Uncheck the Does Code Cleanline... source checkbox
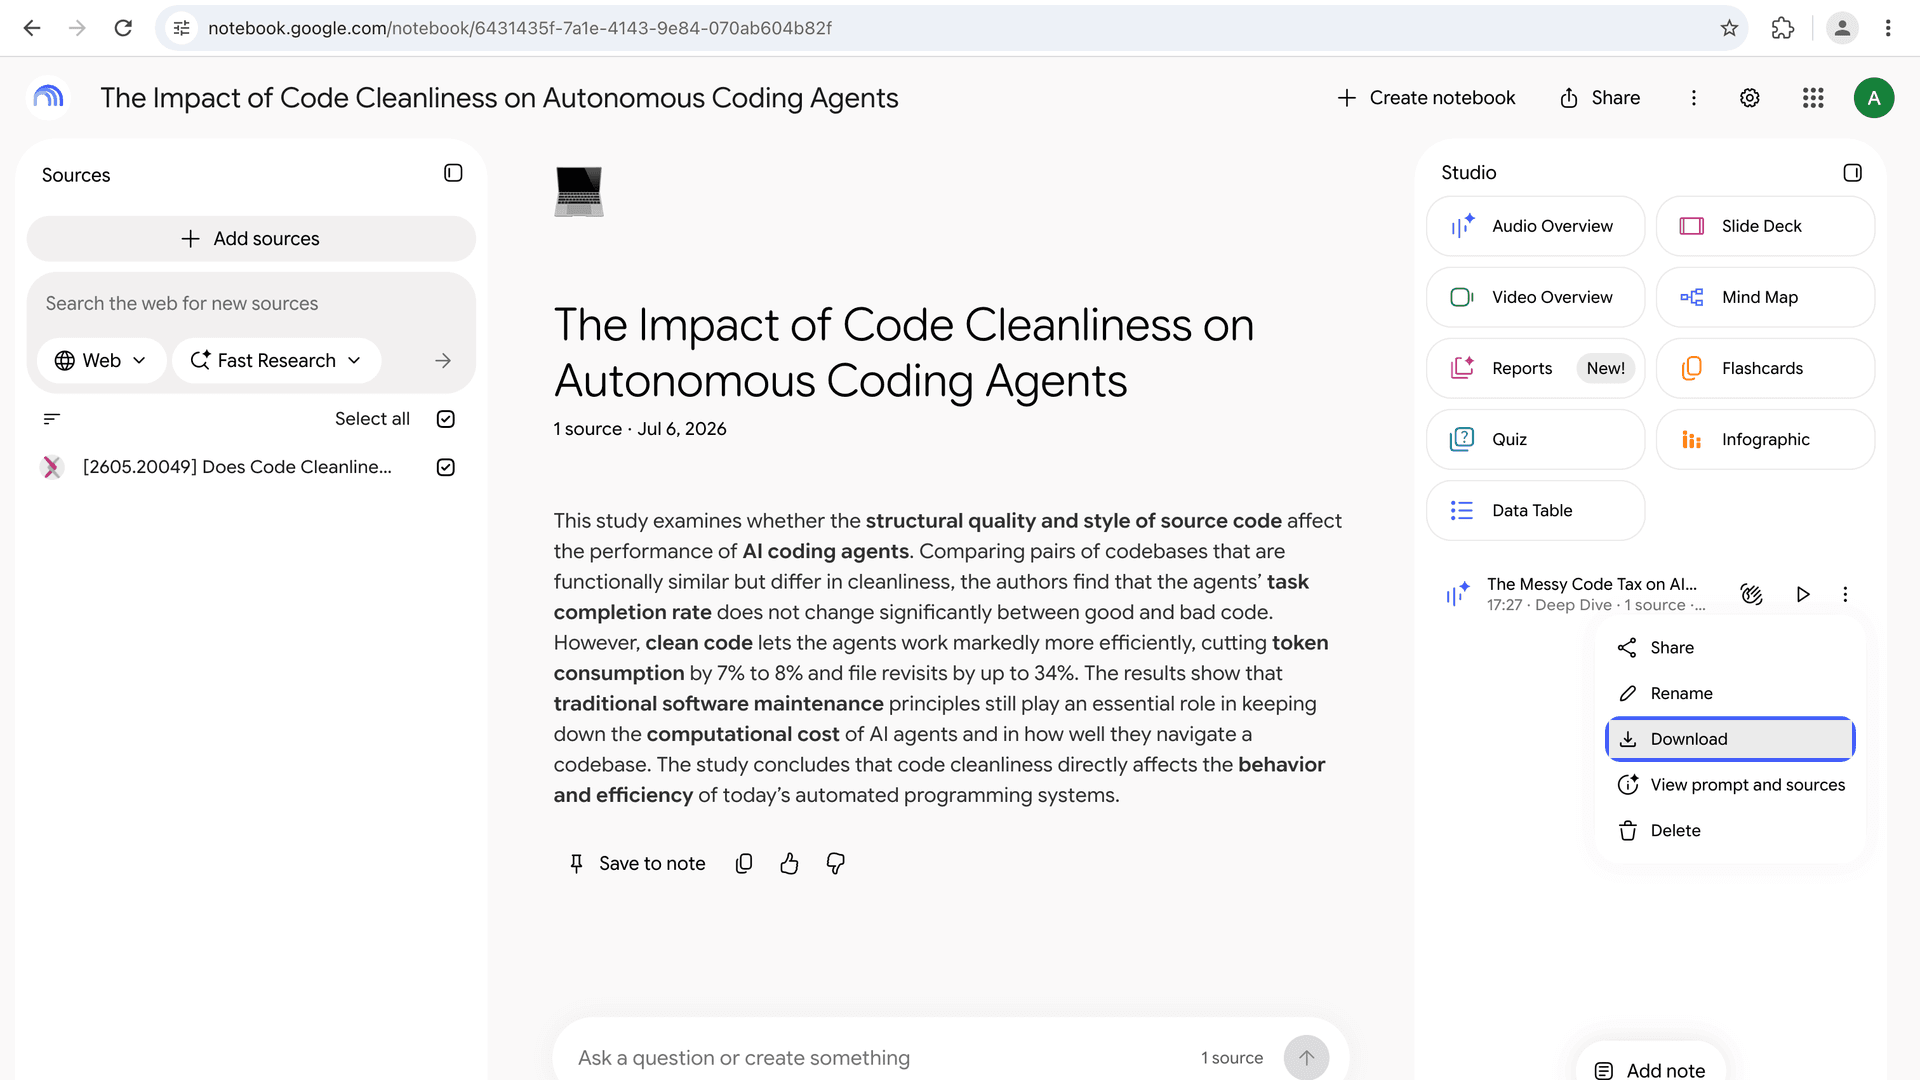The width and height of the screenshot is (1920, 1080). coord(446,467)
